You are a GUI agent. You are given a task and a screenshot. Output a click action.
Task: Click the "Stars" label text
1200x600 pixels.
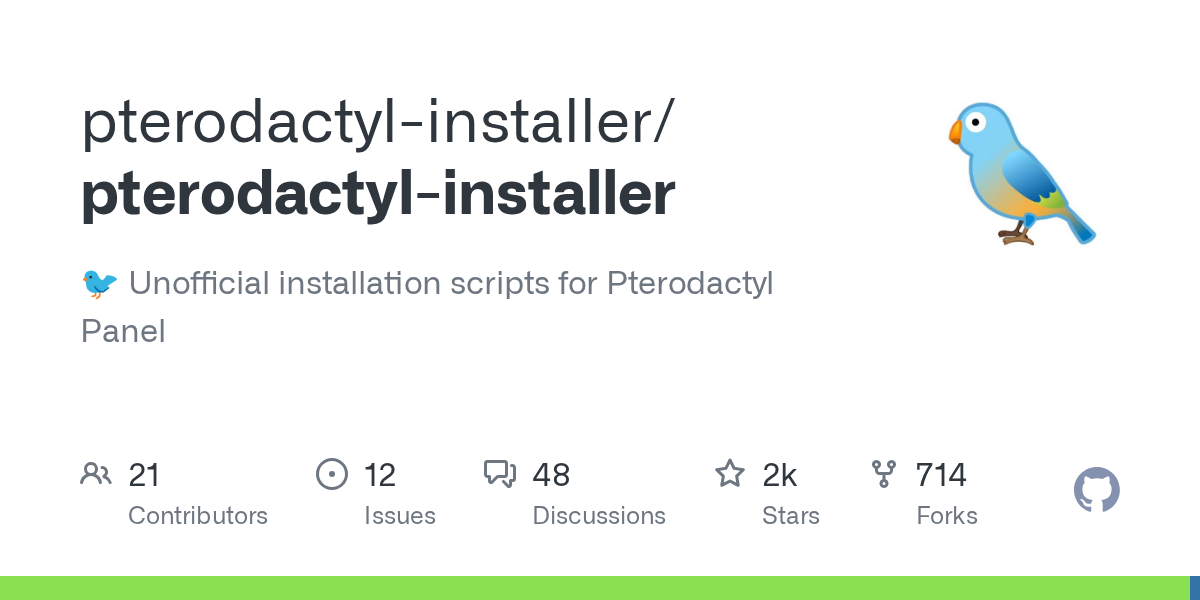(x=791, y=516)
